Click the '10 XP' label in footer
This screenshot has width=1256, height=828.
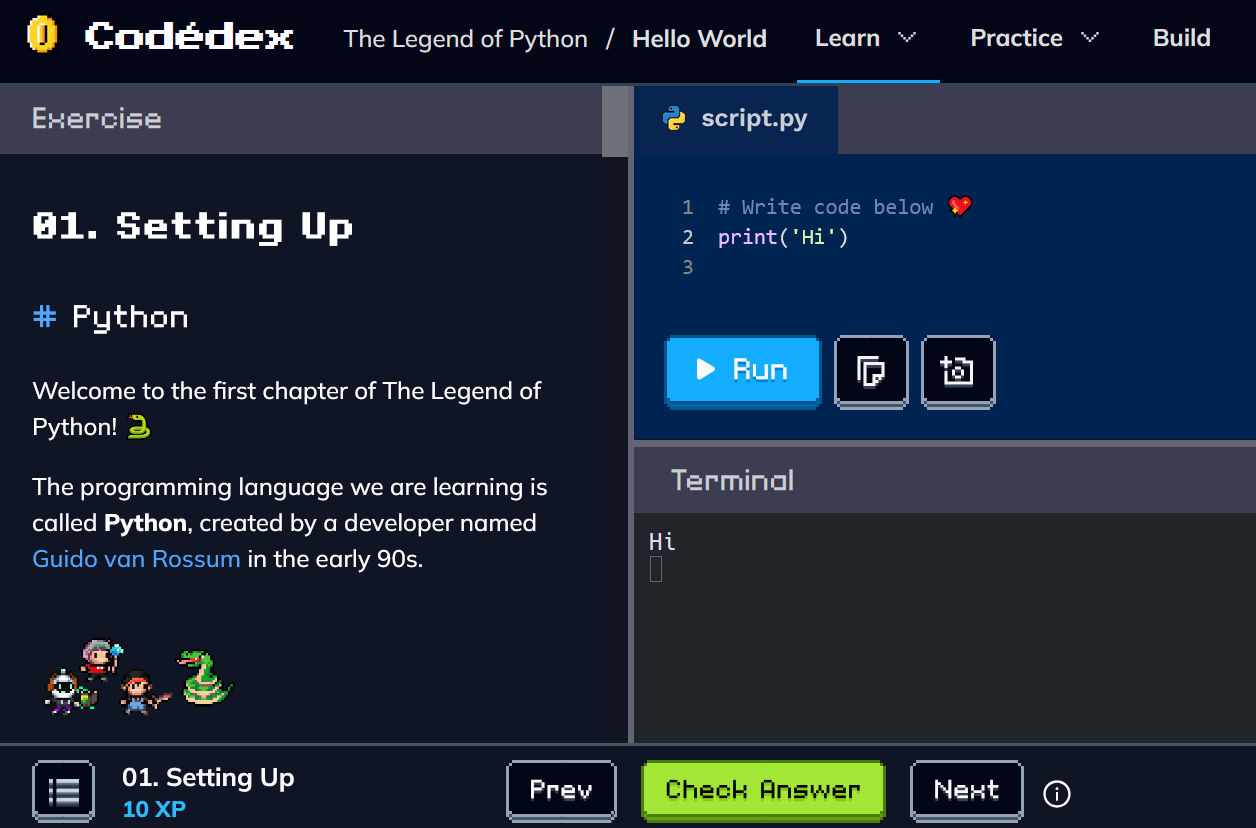pyautogui.click(x=154, y=809)
